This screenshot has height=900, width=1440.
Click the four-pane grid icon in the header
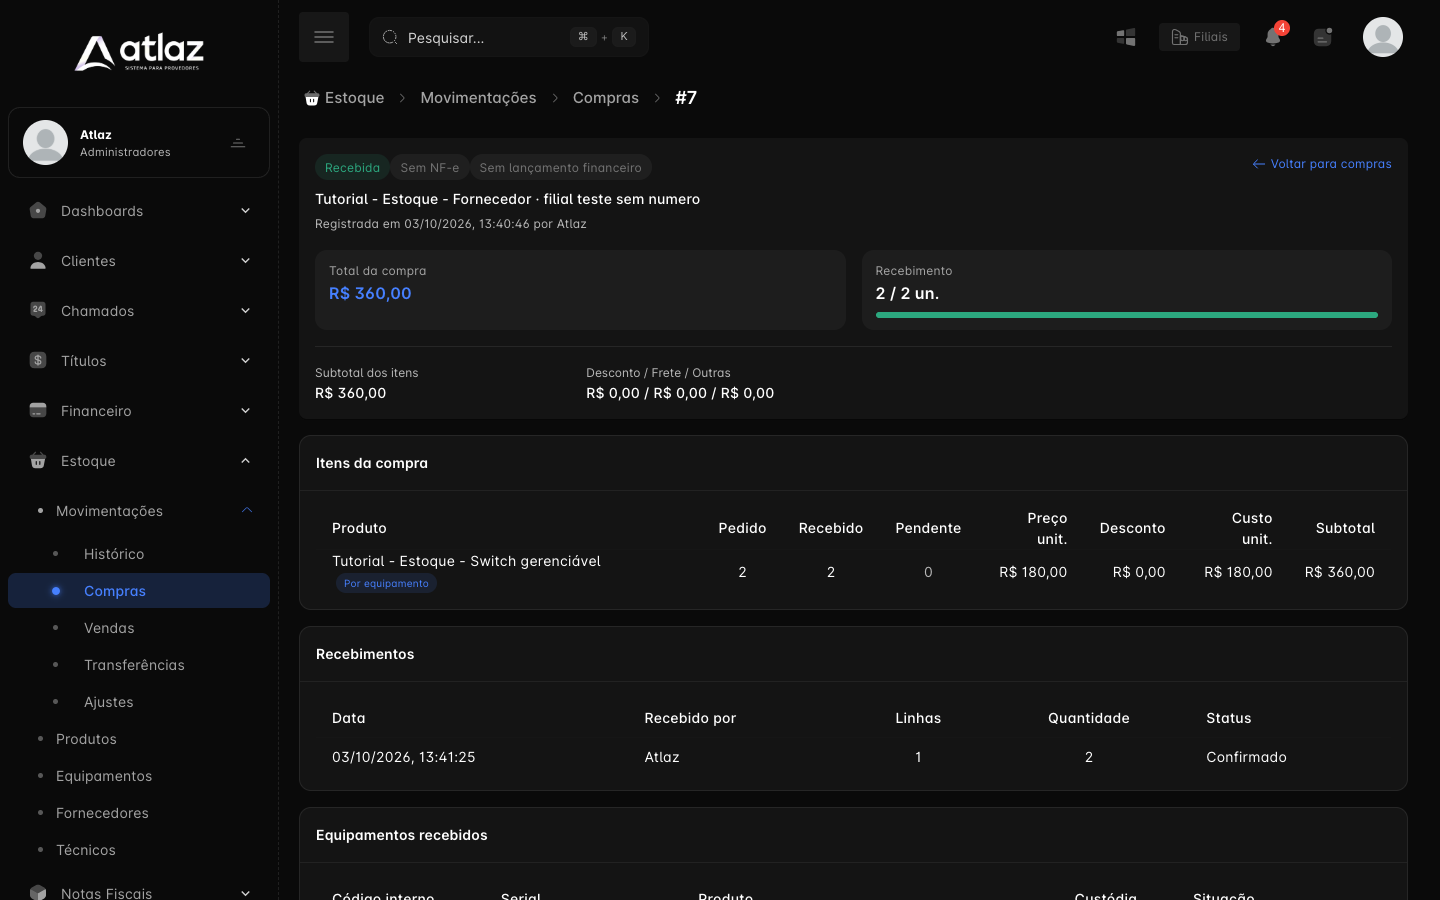point(1126,37)
